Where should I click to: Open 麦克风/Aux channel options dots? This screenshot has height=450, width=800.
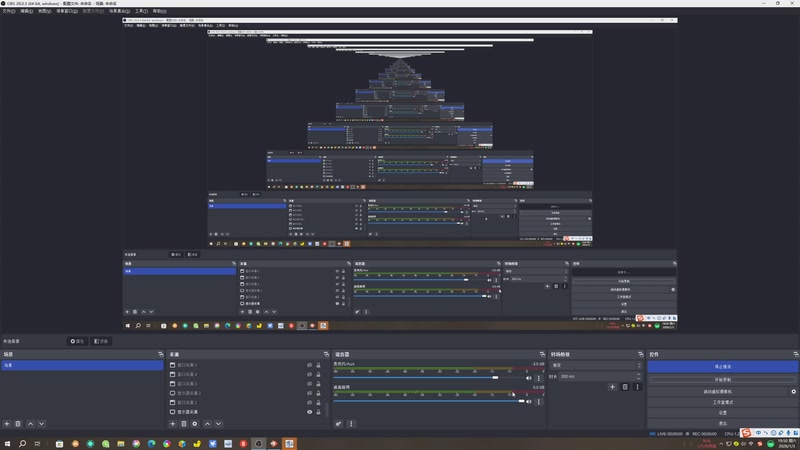tap(538, 378)
